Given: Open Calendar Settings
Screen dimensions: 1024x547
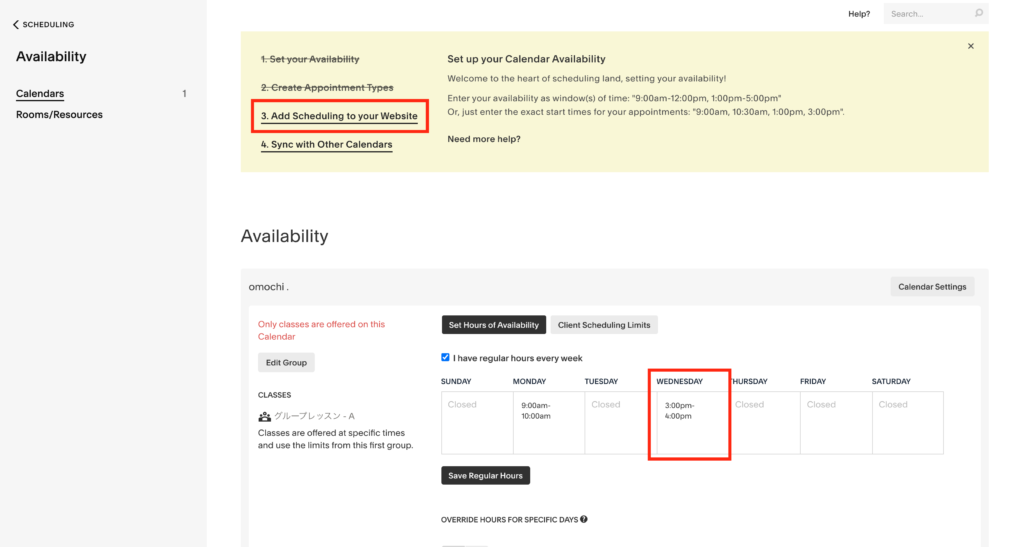Looking at the screenshot, I should [932, 287].
